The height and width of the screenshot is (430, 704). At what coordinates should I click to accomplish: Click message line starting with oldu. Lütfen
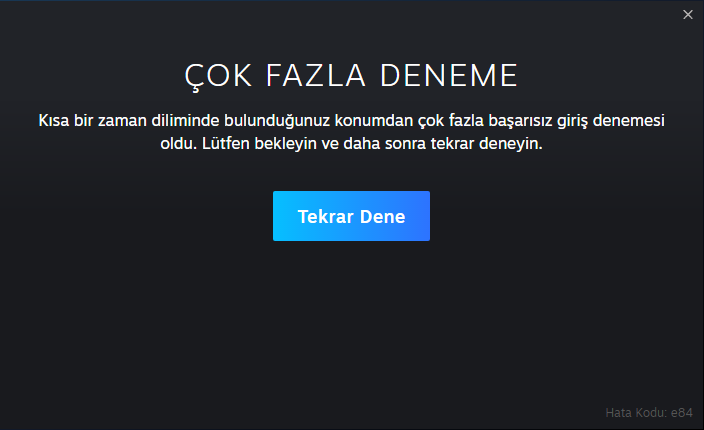[351, 144]
